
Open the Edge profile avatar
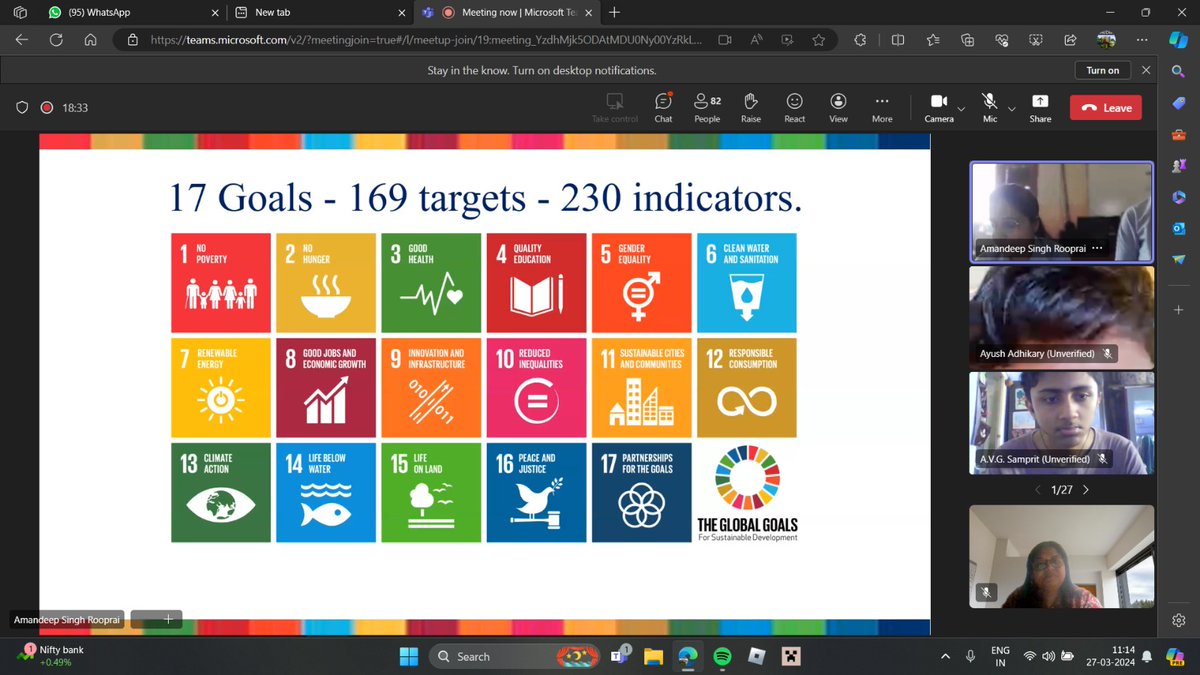[1106, 40]
